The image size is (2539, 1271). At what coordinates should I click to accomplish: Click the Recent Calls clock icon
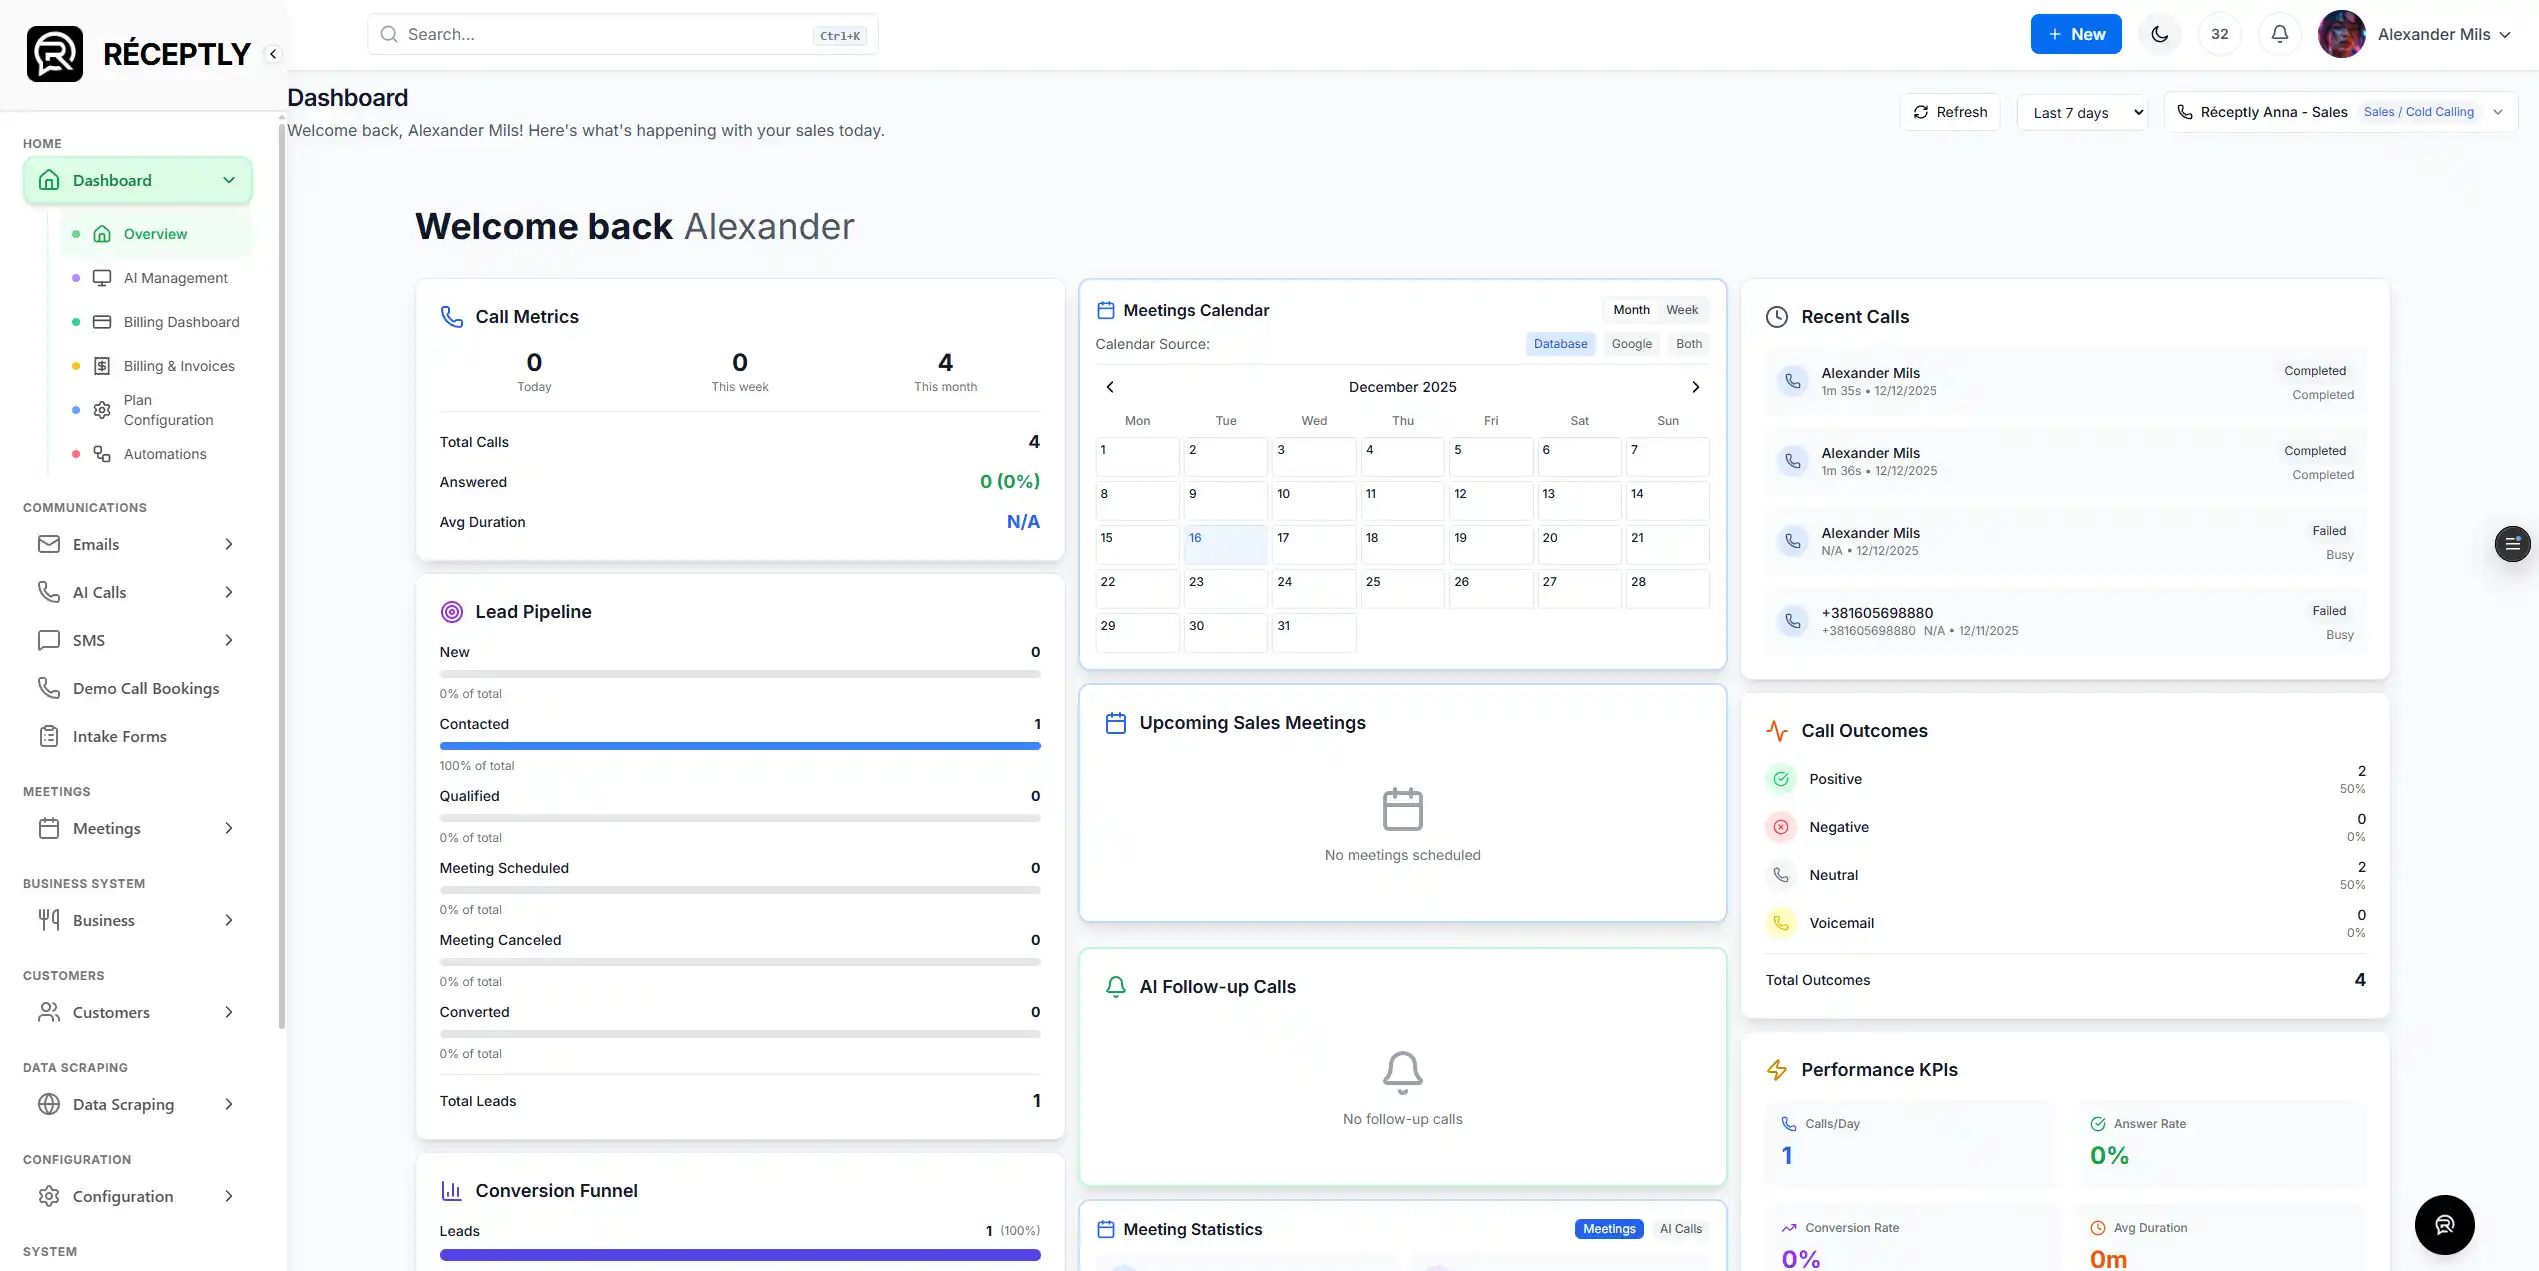pyautogui.click(x=1777, y=317)
